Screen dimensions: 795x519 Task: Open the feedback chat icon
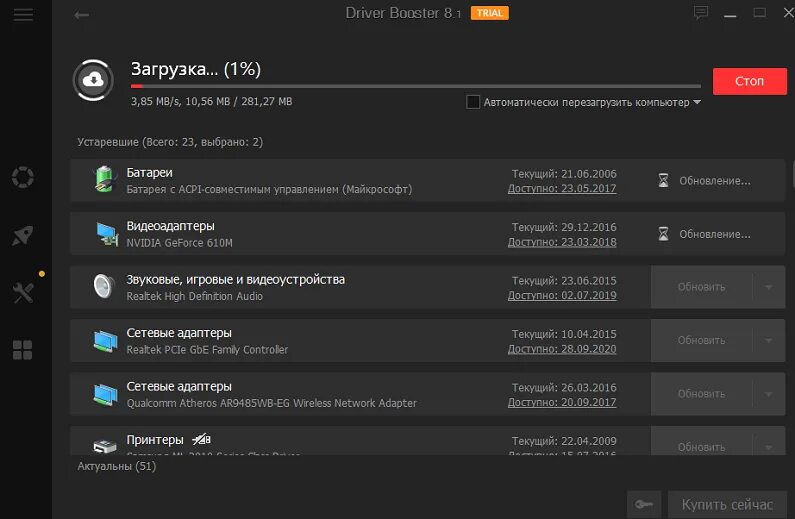(701, 13)
